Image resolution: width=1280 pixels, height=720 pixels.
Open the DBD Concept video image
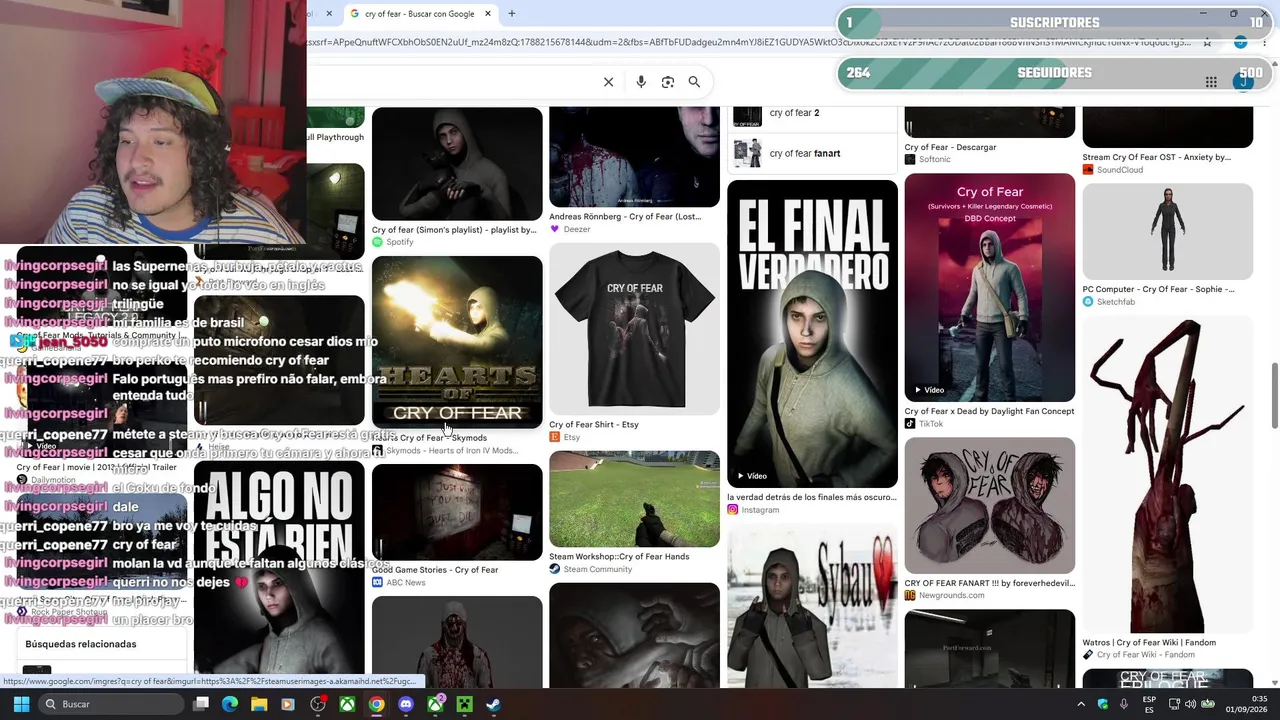coord(990,288)
